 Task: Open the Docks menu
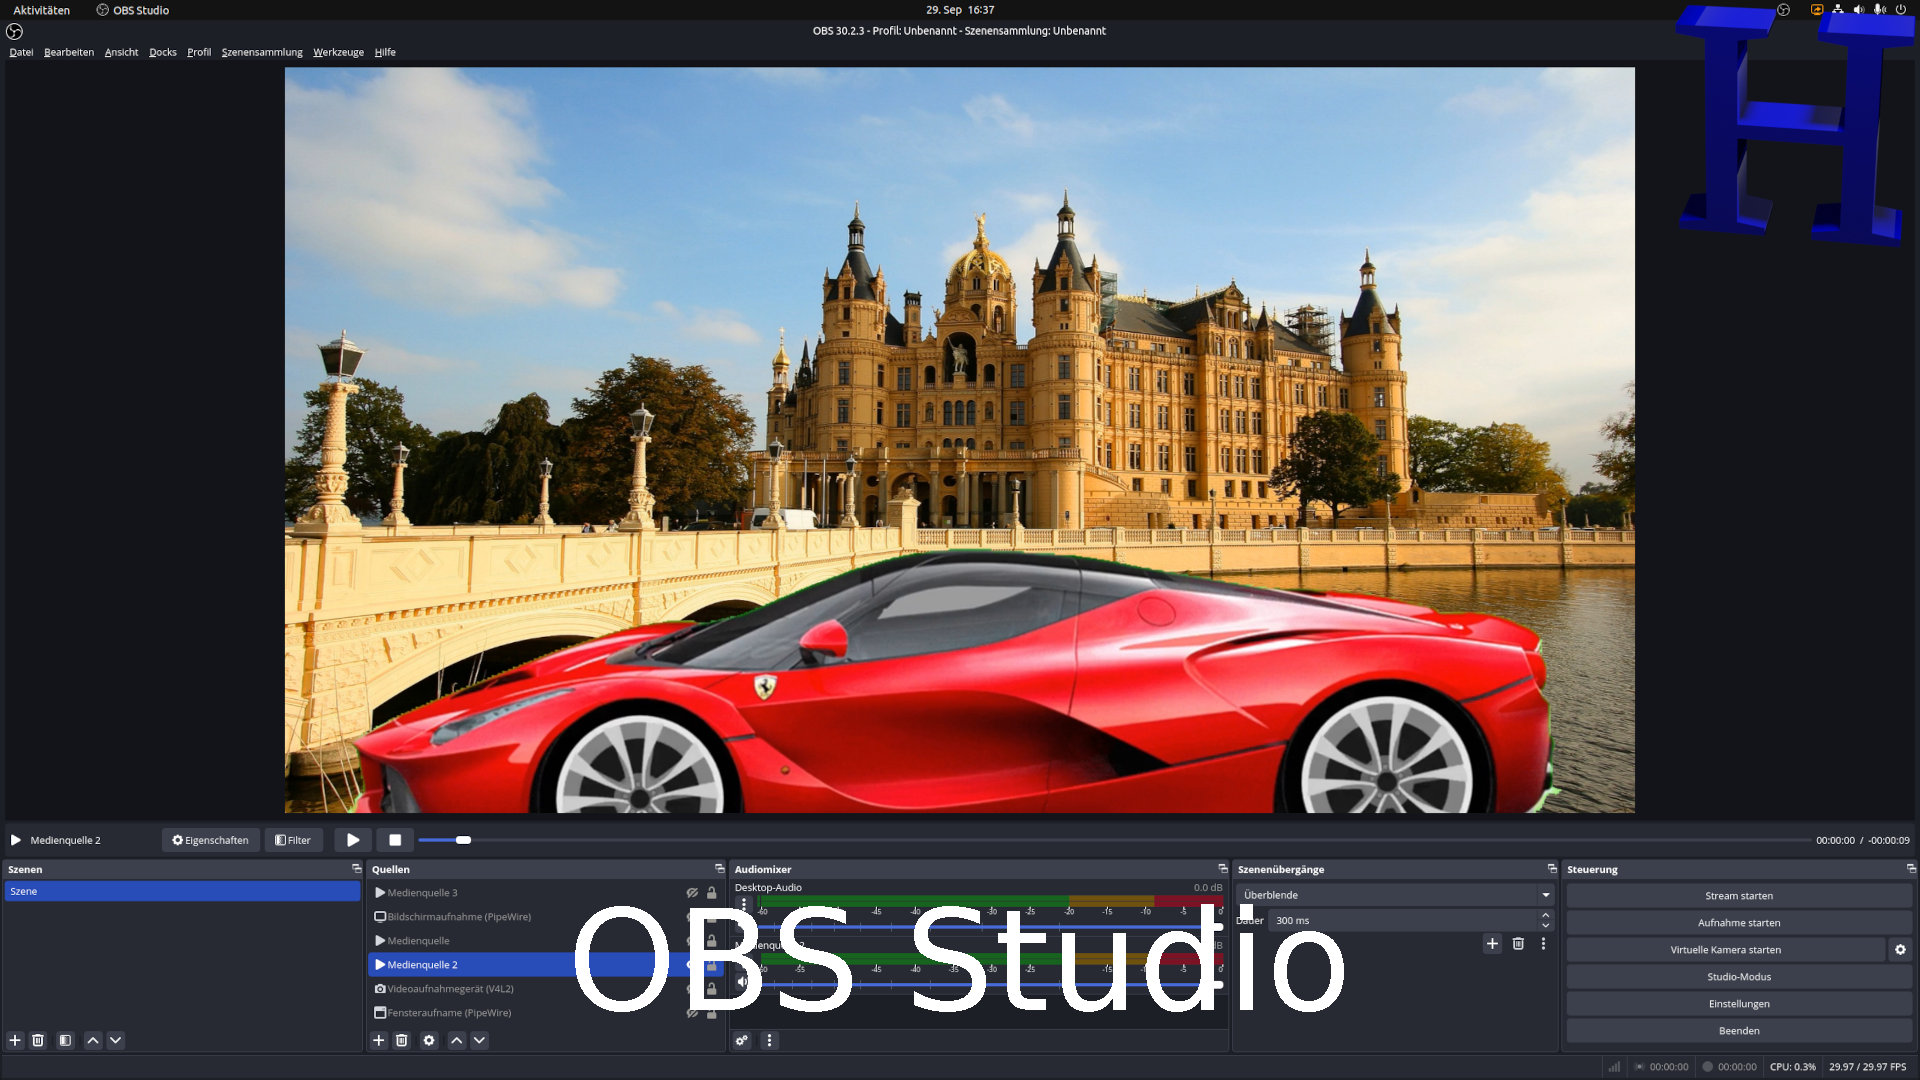[x=163, y=52]
